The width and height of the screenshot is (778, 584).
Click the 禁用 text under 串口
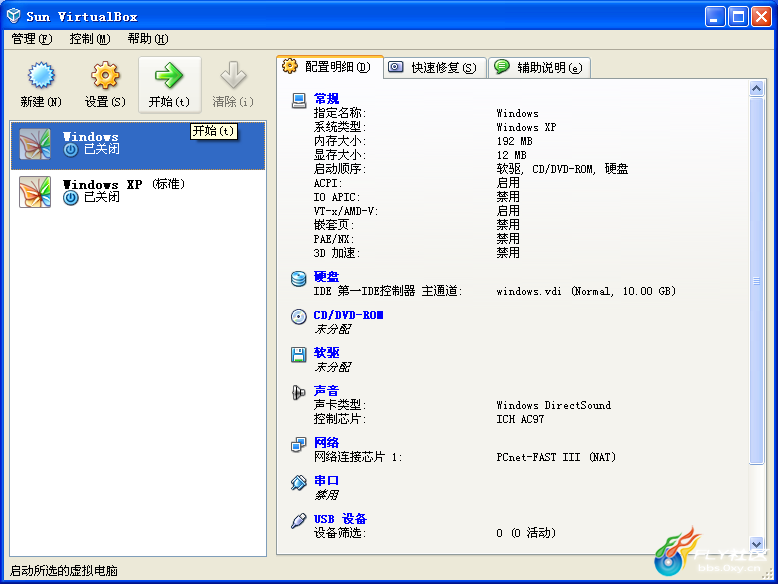pyautogui.click(x=326, y=495)
